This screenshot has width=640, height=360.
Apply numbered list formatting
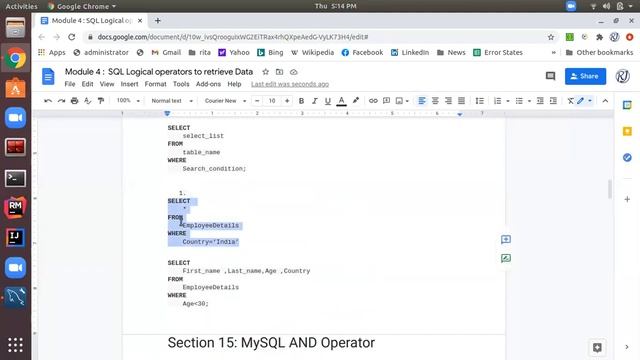tap(498, 101)
